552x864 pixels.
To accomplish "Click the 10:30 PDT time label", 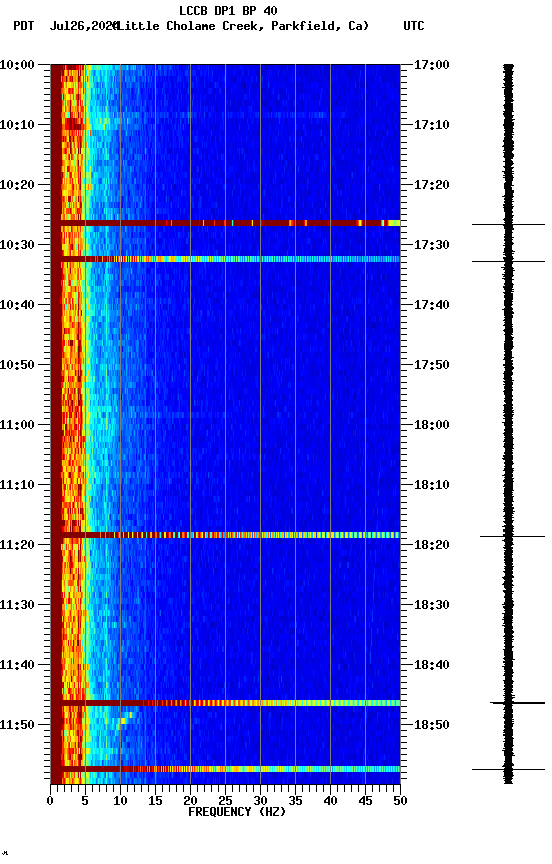I will click(17, 245).
